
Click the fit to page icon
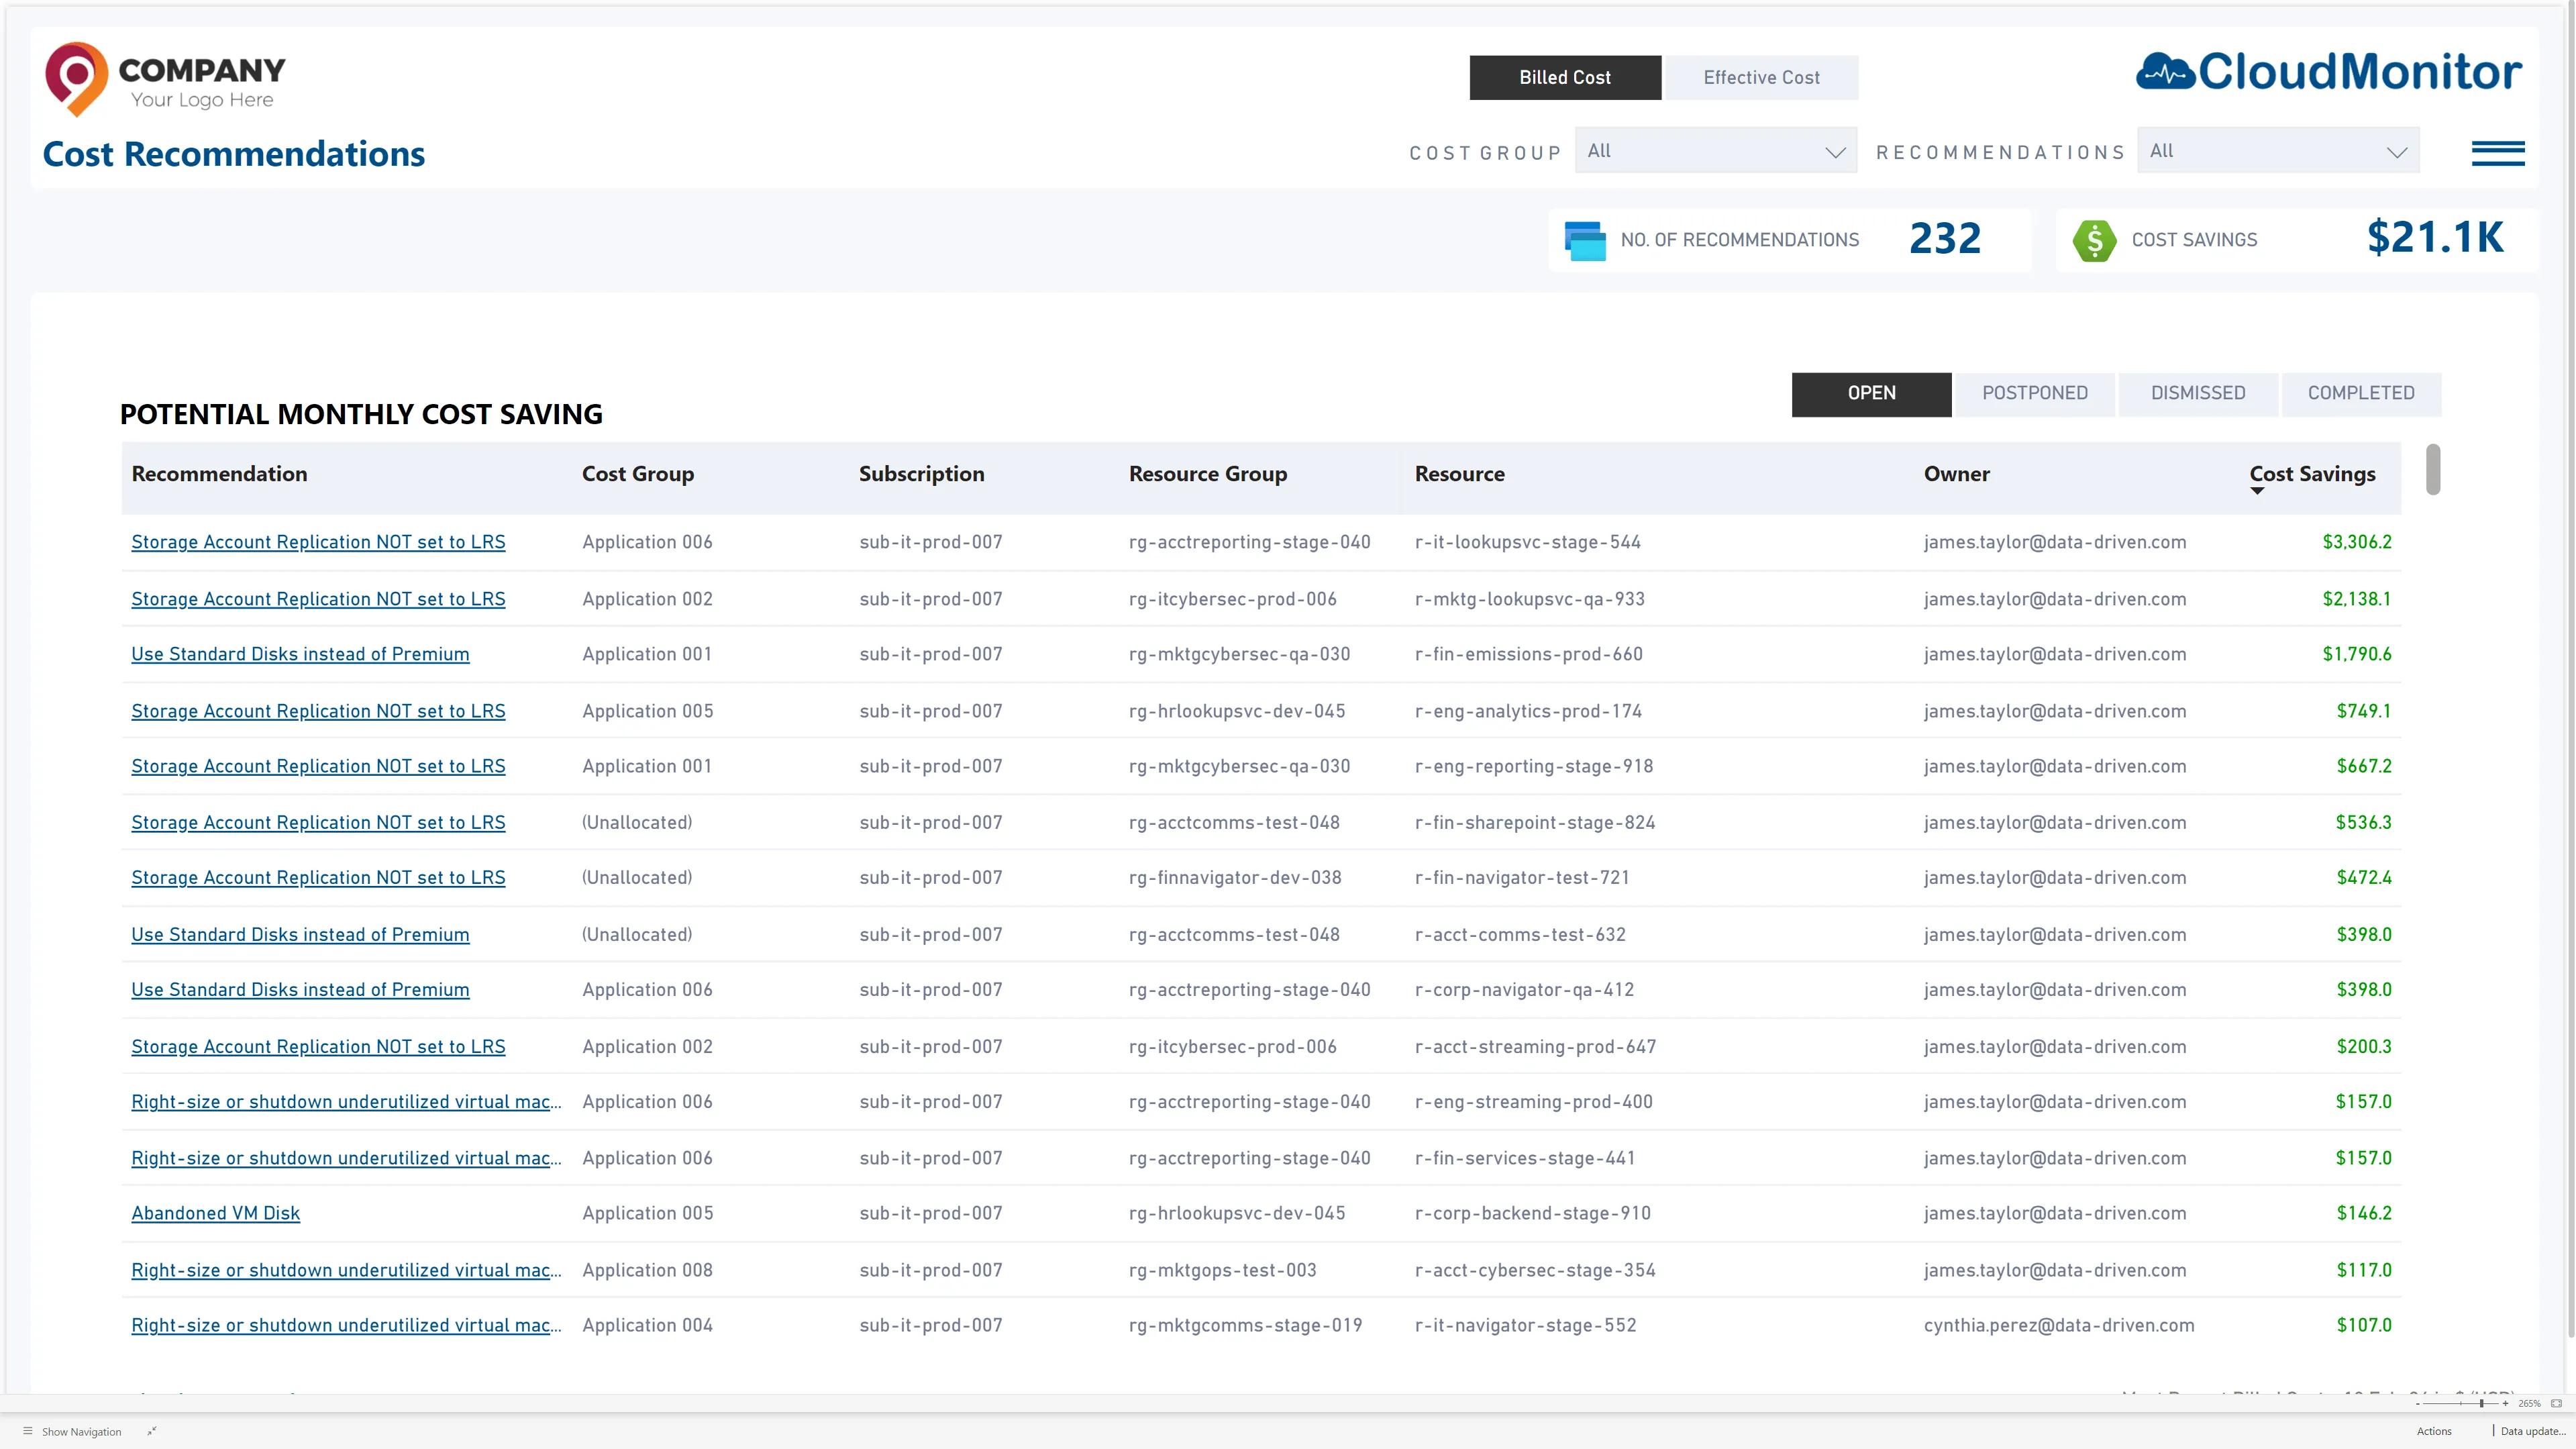[x=2556, y=1403]
